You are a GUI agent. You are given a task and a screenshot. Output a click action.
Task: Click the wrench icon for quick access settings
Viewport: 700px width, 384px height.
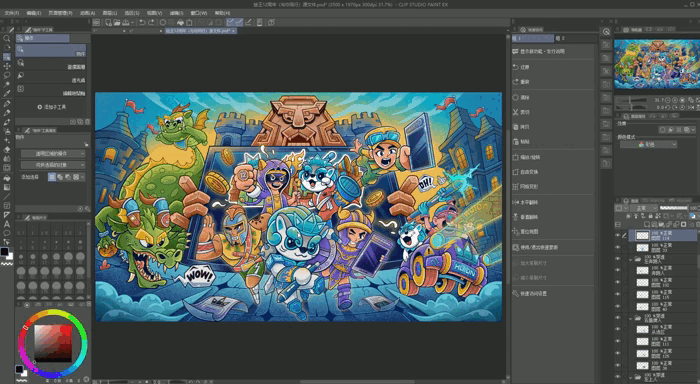[x=516, y=293]
